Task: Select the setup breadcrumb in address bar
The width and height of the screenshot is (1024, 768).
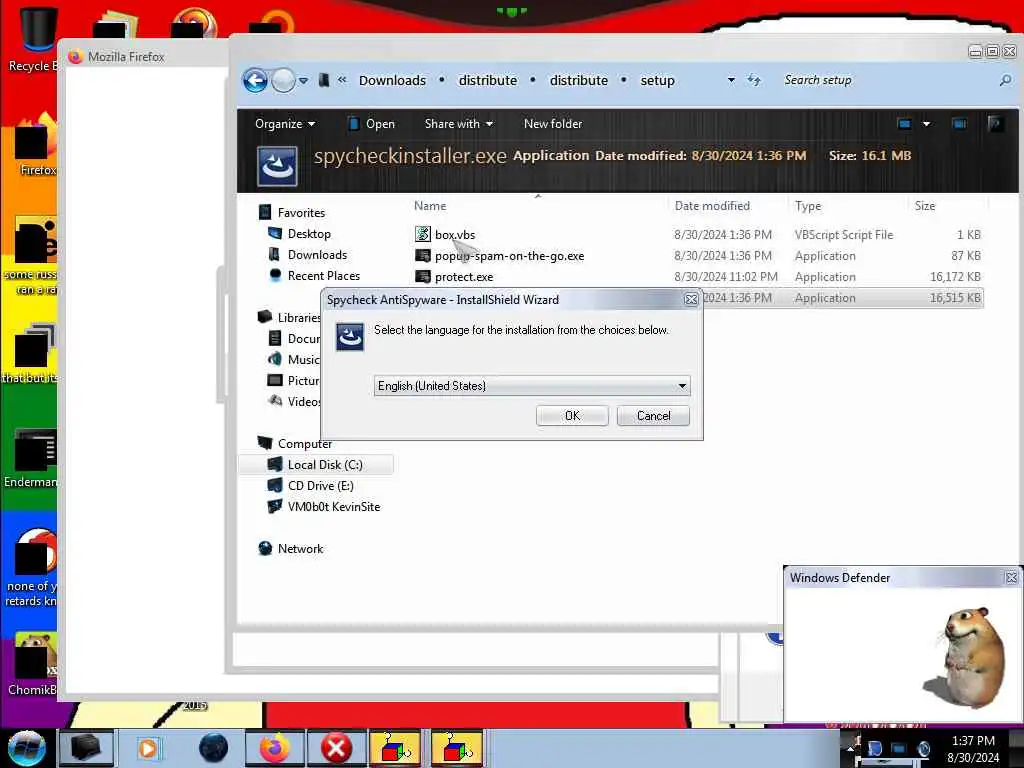Action: coord(657,80)
